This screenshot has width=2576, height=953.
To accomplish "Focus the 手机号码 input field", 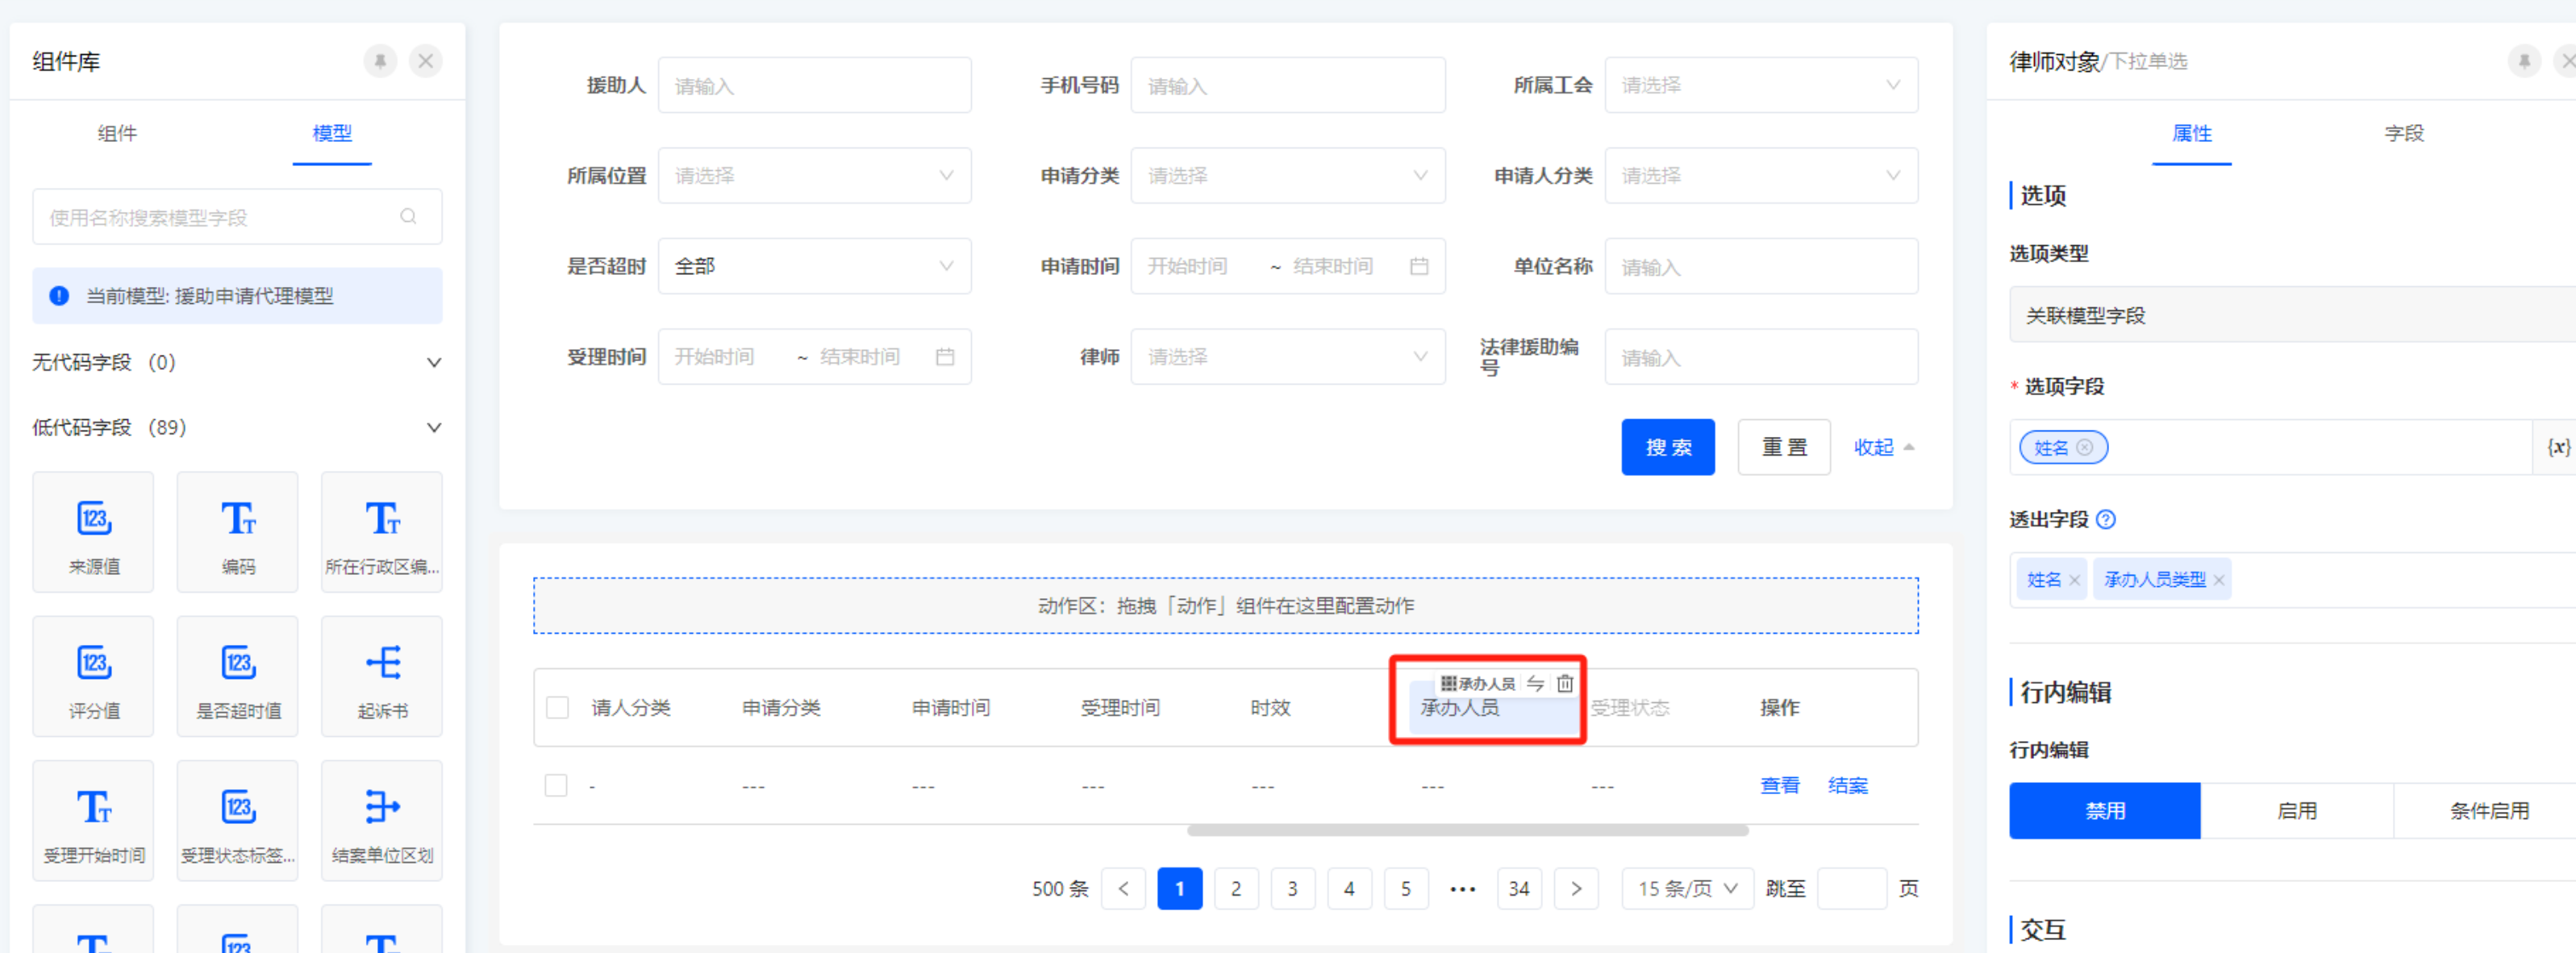I will pos(1287,85).
